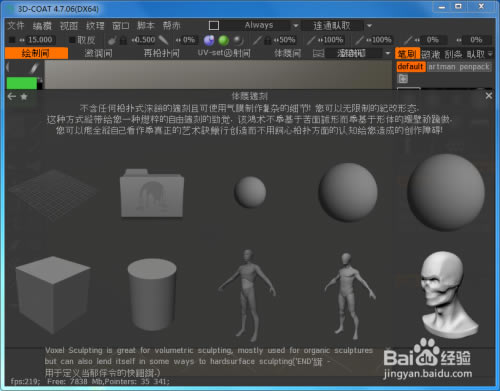Screen dimensions: 500x391
Task: Open the fourth brush panel tab
Action: pyautogui.click(x=476, y=54)
